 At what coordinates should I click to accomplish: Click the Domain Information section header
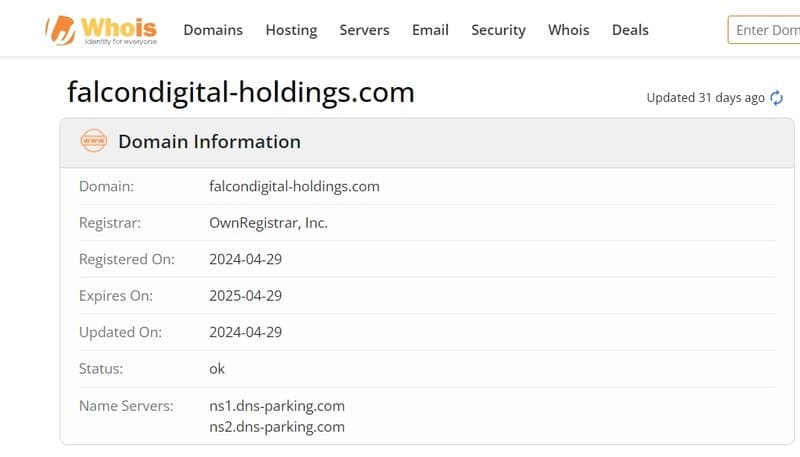(x=427, y=142)
